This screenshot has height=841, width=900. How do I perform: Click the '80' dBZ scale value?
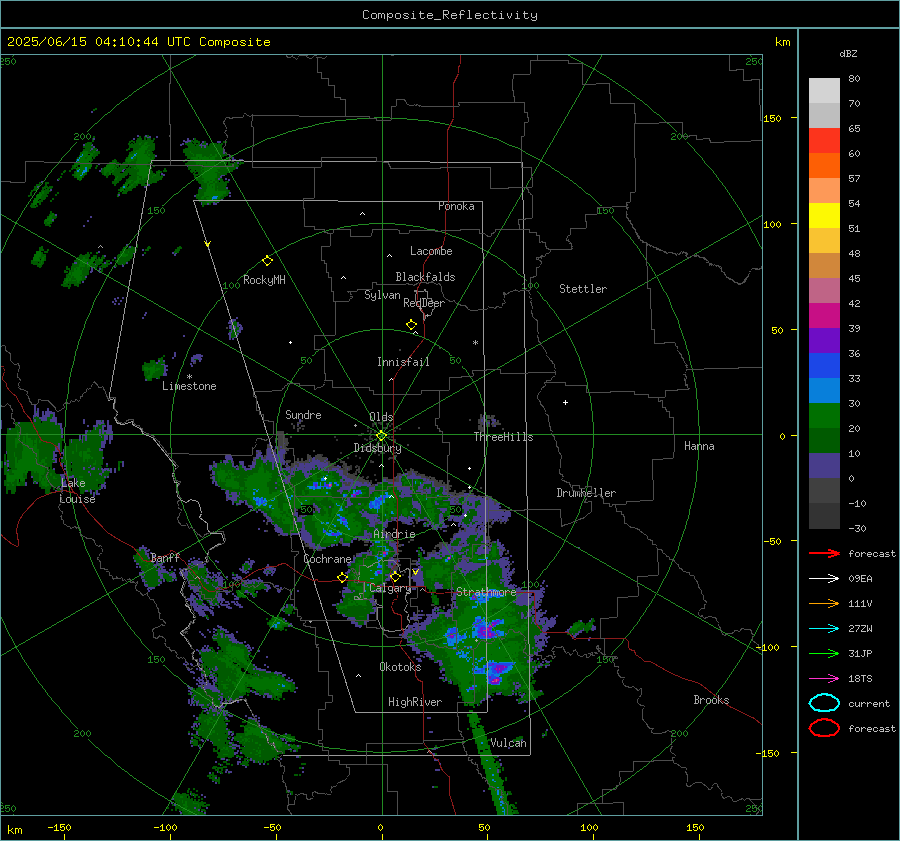pyautogui.click(x=854, y=79)
